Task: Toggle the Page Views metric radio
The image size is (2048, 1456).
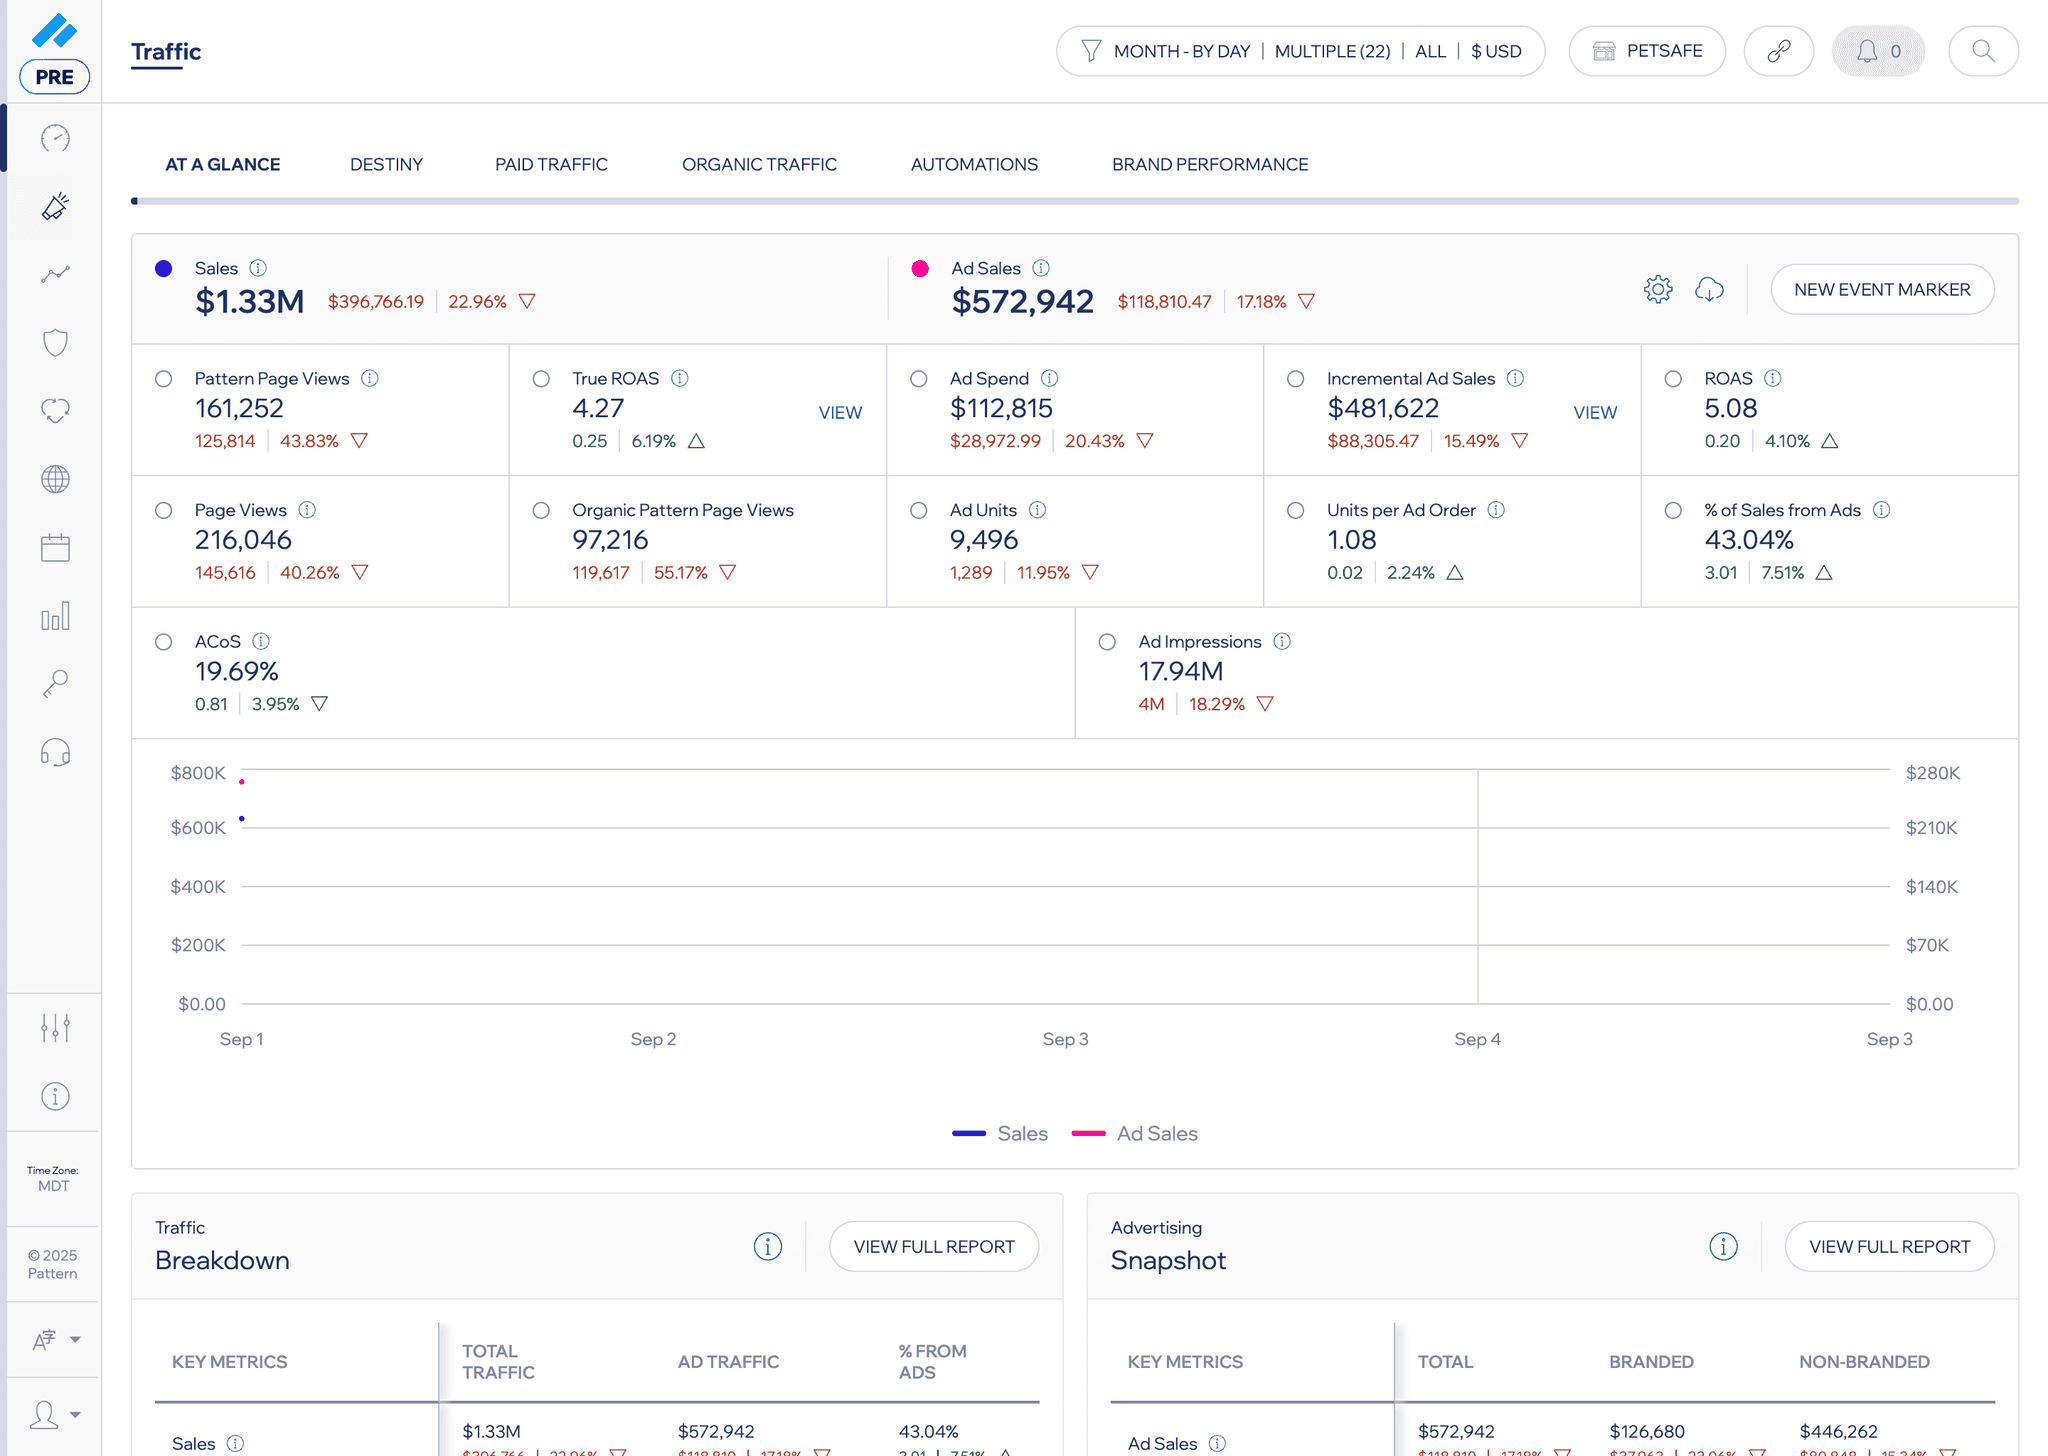Action: tap(164, 510)
